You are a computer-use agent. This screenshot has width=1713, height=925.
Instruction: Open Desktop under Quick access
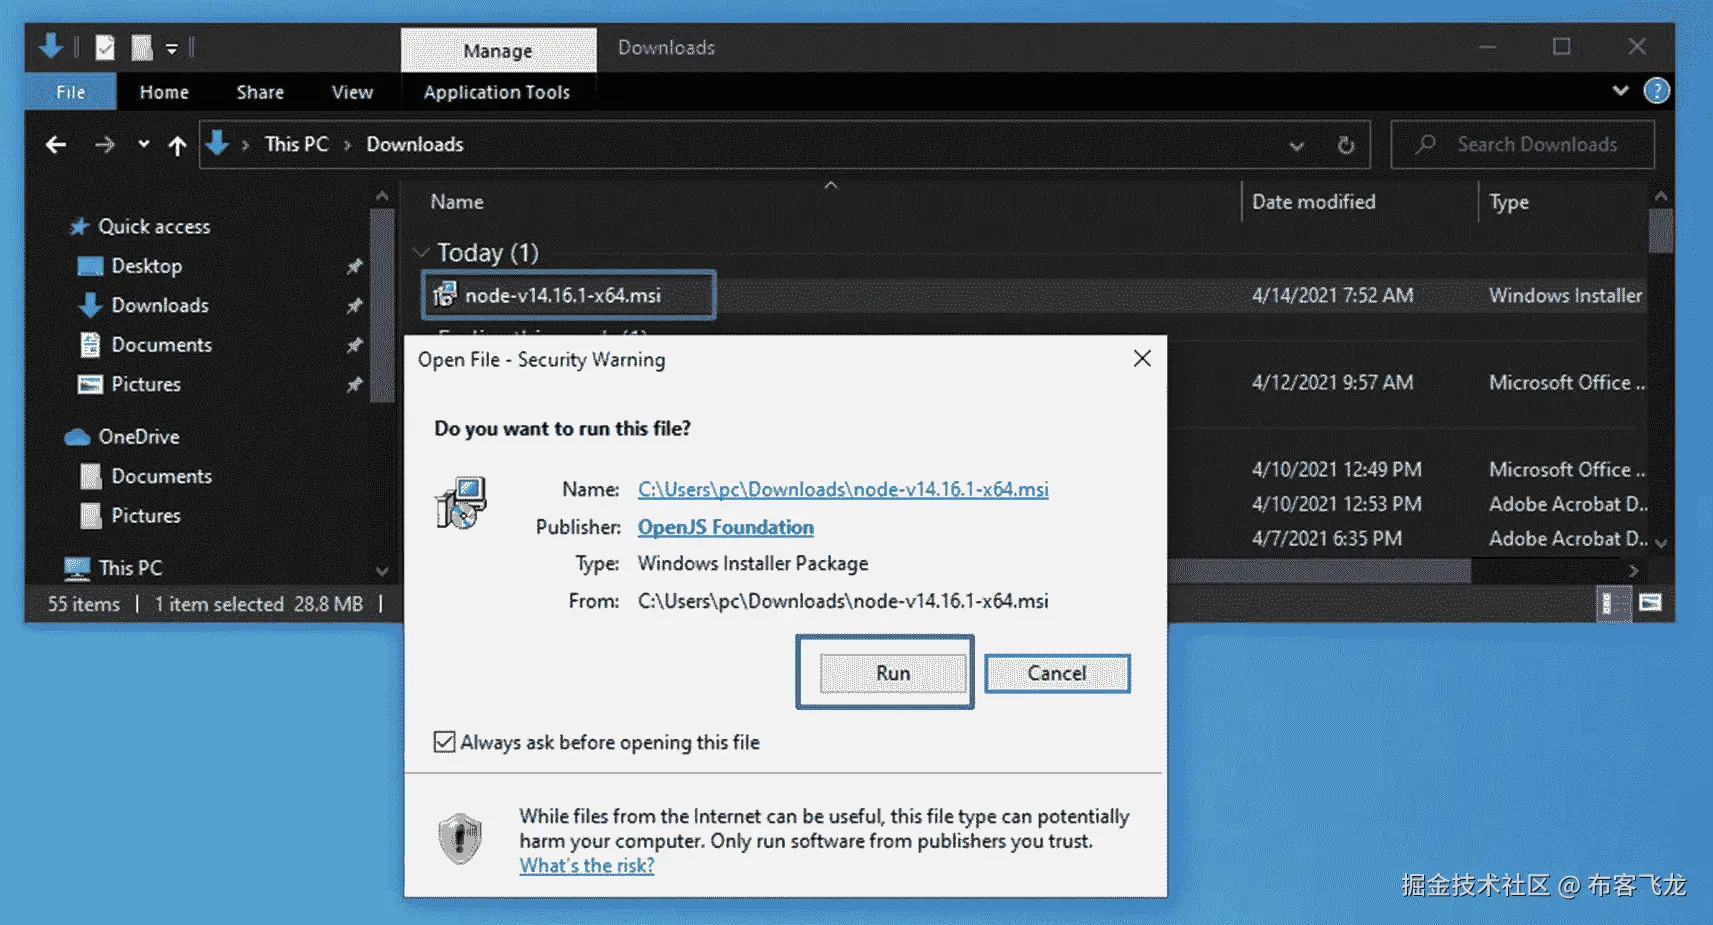[x=146, y=266]
